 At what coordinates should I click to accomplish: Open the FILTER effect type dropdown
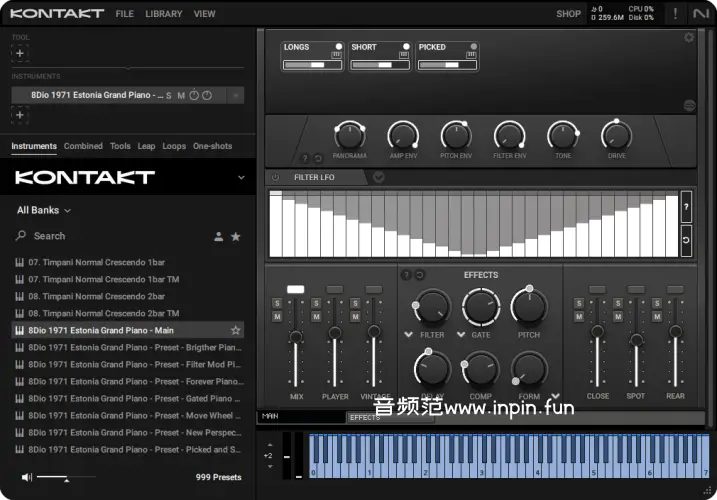point(408,334)
